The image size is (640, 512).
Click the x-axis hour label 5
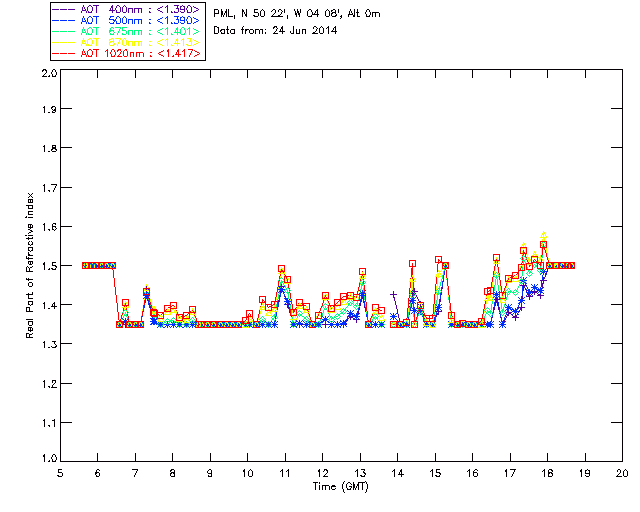tap(60, 473)
